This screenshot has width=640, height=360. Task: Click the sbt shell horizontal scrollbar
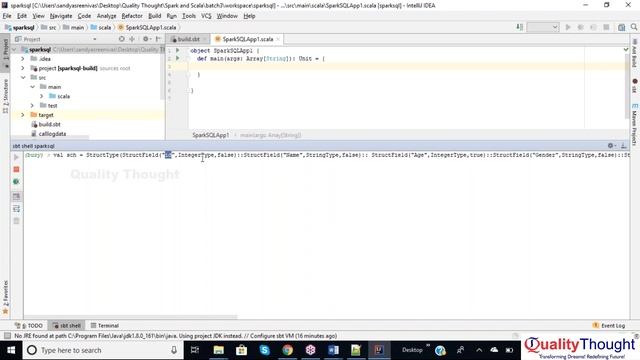[131, 317]
